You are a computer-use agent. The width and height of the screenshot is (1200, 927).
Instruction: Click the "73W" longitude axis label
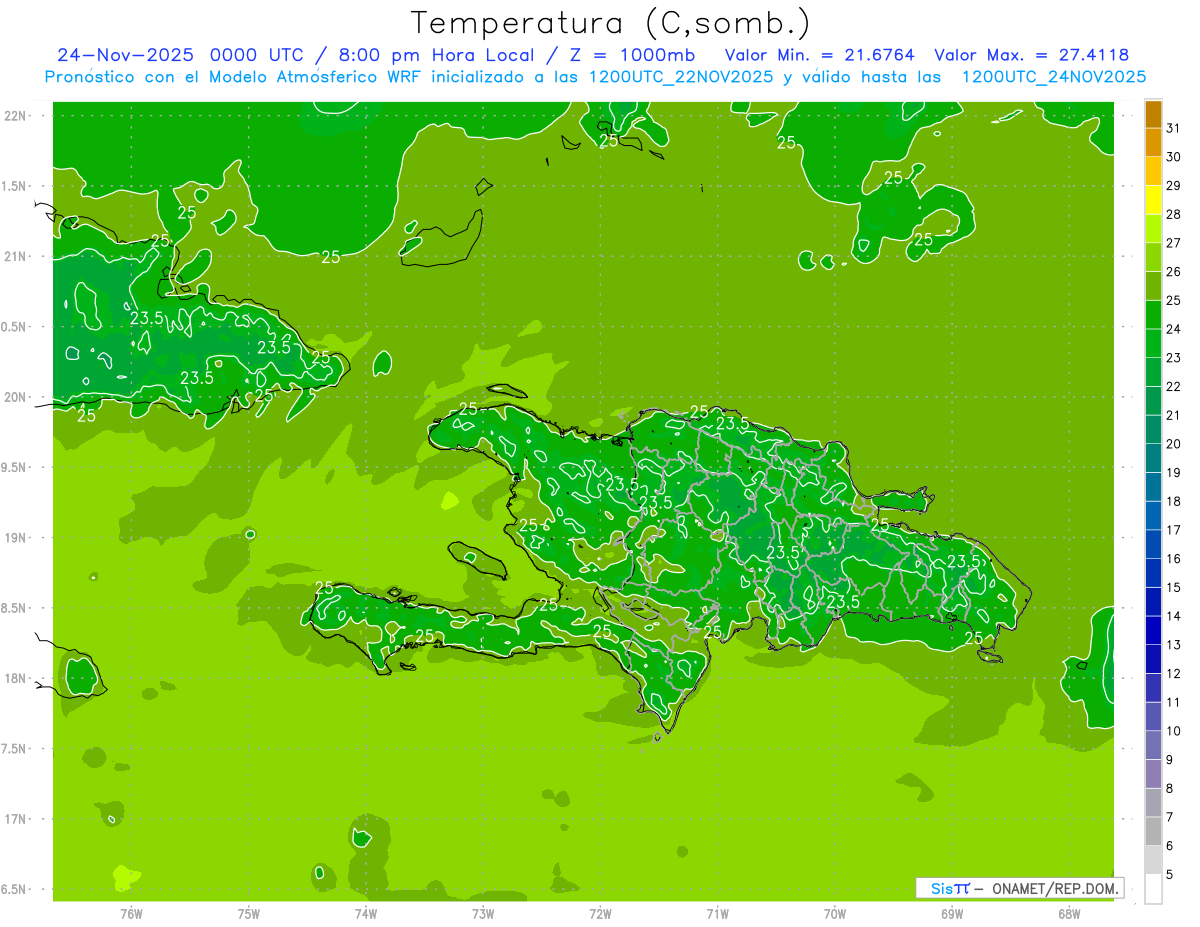pos(483,913)
